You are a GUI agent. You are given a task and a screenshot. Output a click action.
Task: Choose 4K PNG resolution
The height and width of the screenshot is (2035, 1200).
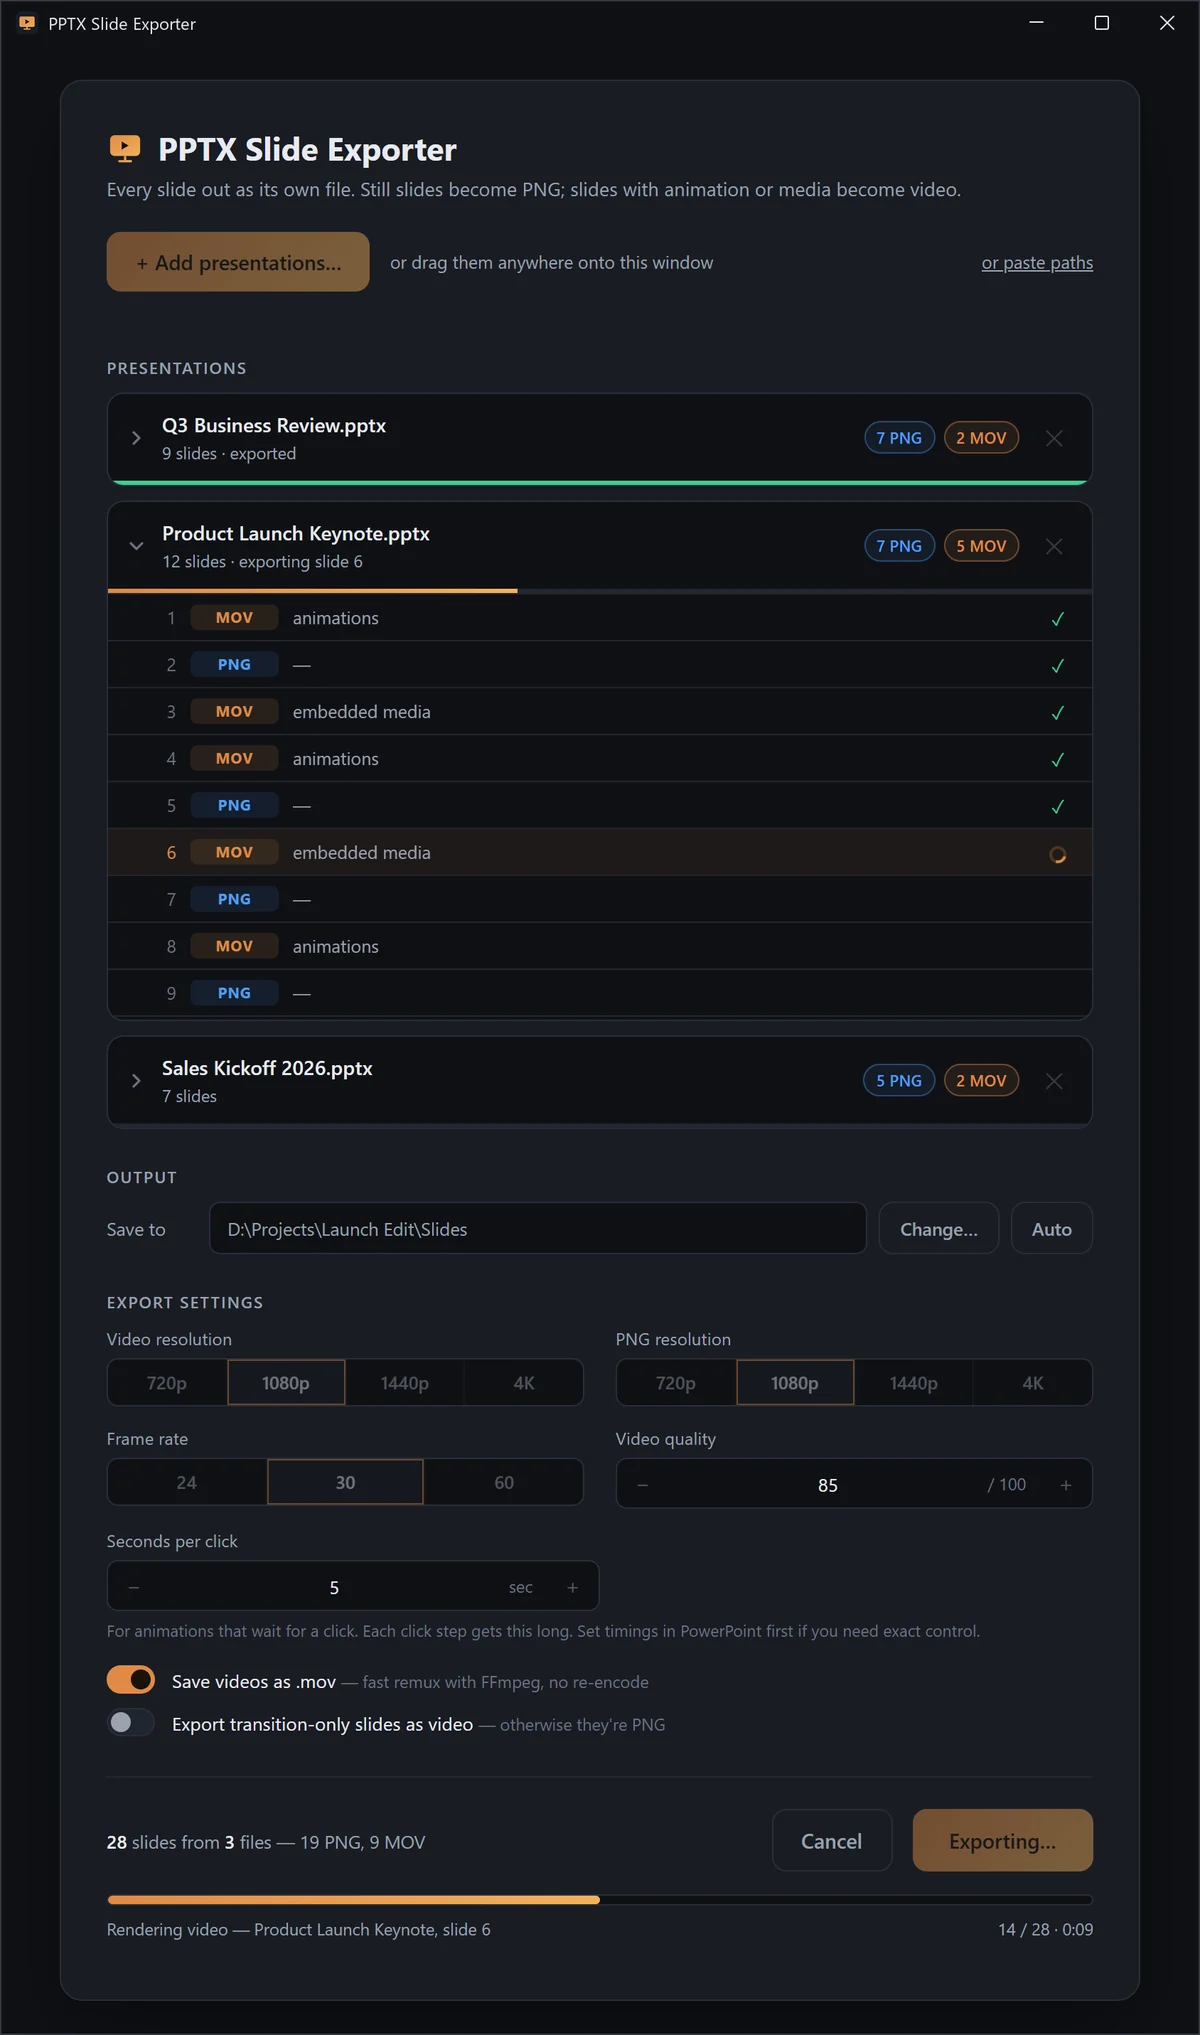point(1033,1383)
